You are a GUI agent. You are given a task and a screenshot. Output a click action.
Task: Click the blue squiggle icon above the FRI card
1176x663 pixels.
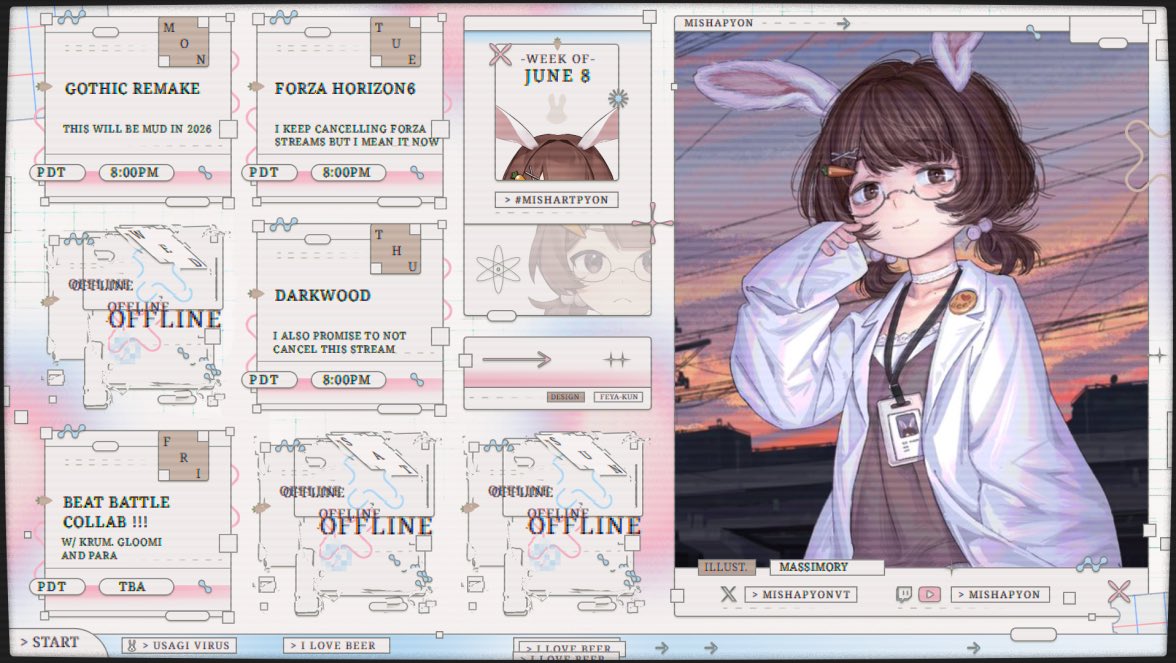[x=71, y=430]
